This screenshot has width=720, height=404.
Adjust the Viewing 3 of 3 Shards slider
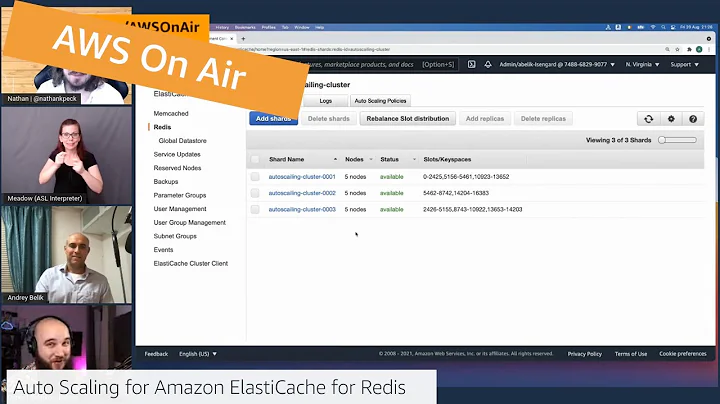[677, 140]
